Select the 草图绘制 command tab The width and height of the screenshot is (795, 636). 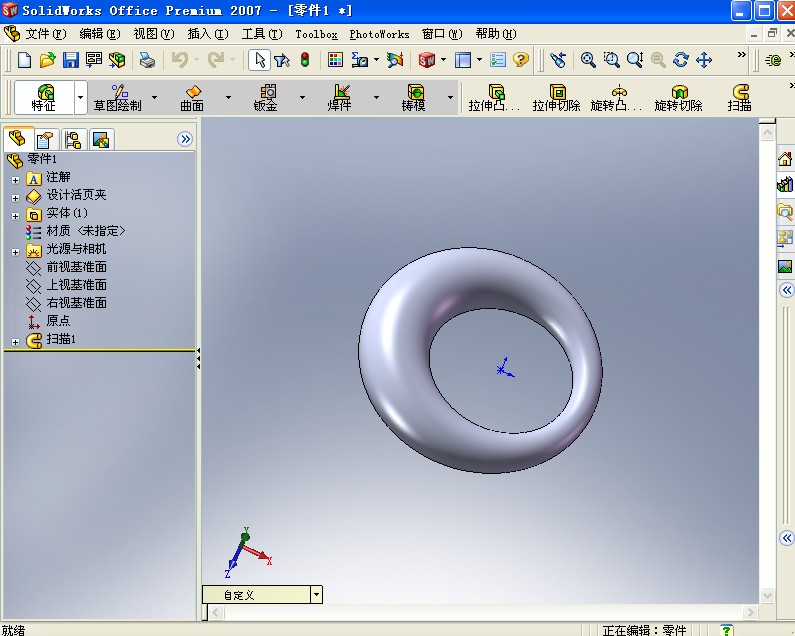tap(118, 97)
